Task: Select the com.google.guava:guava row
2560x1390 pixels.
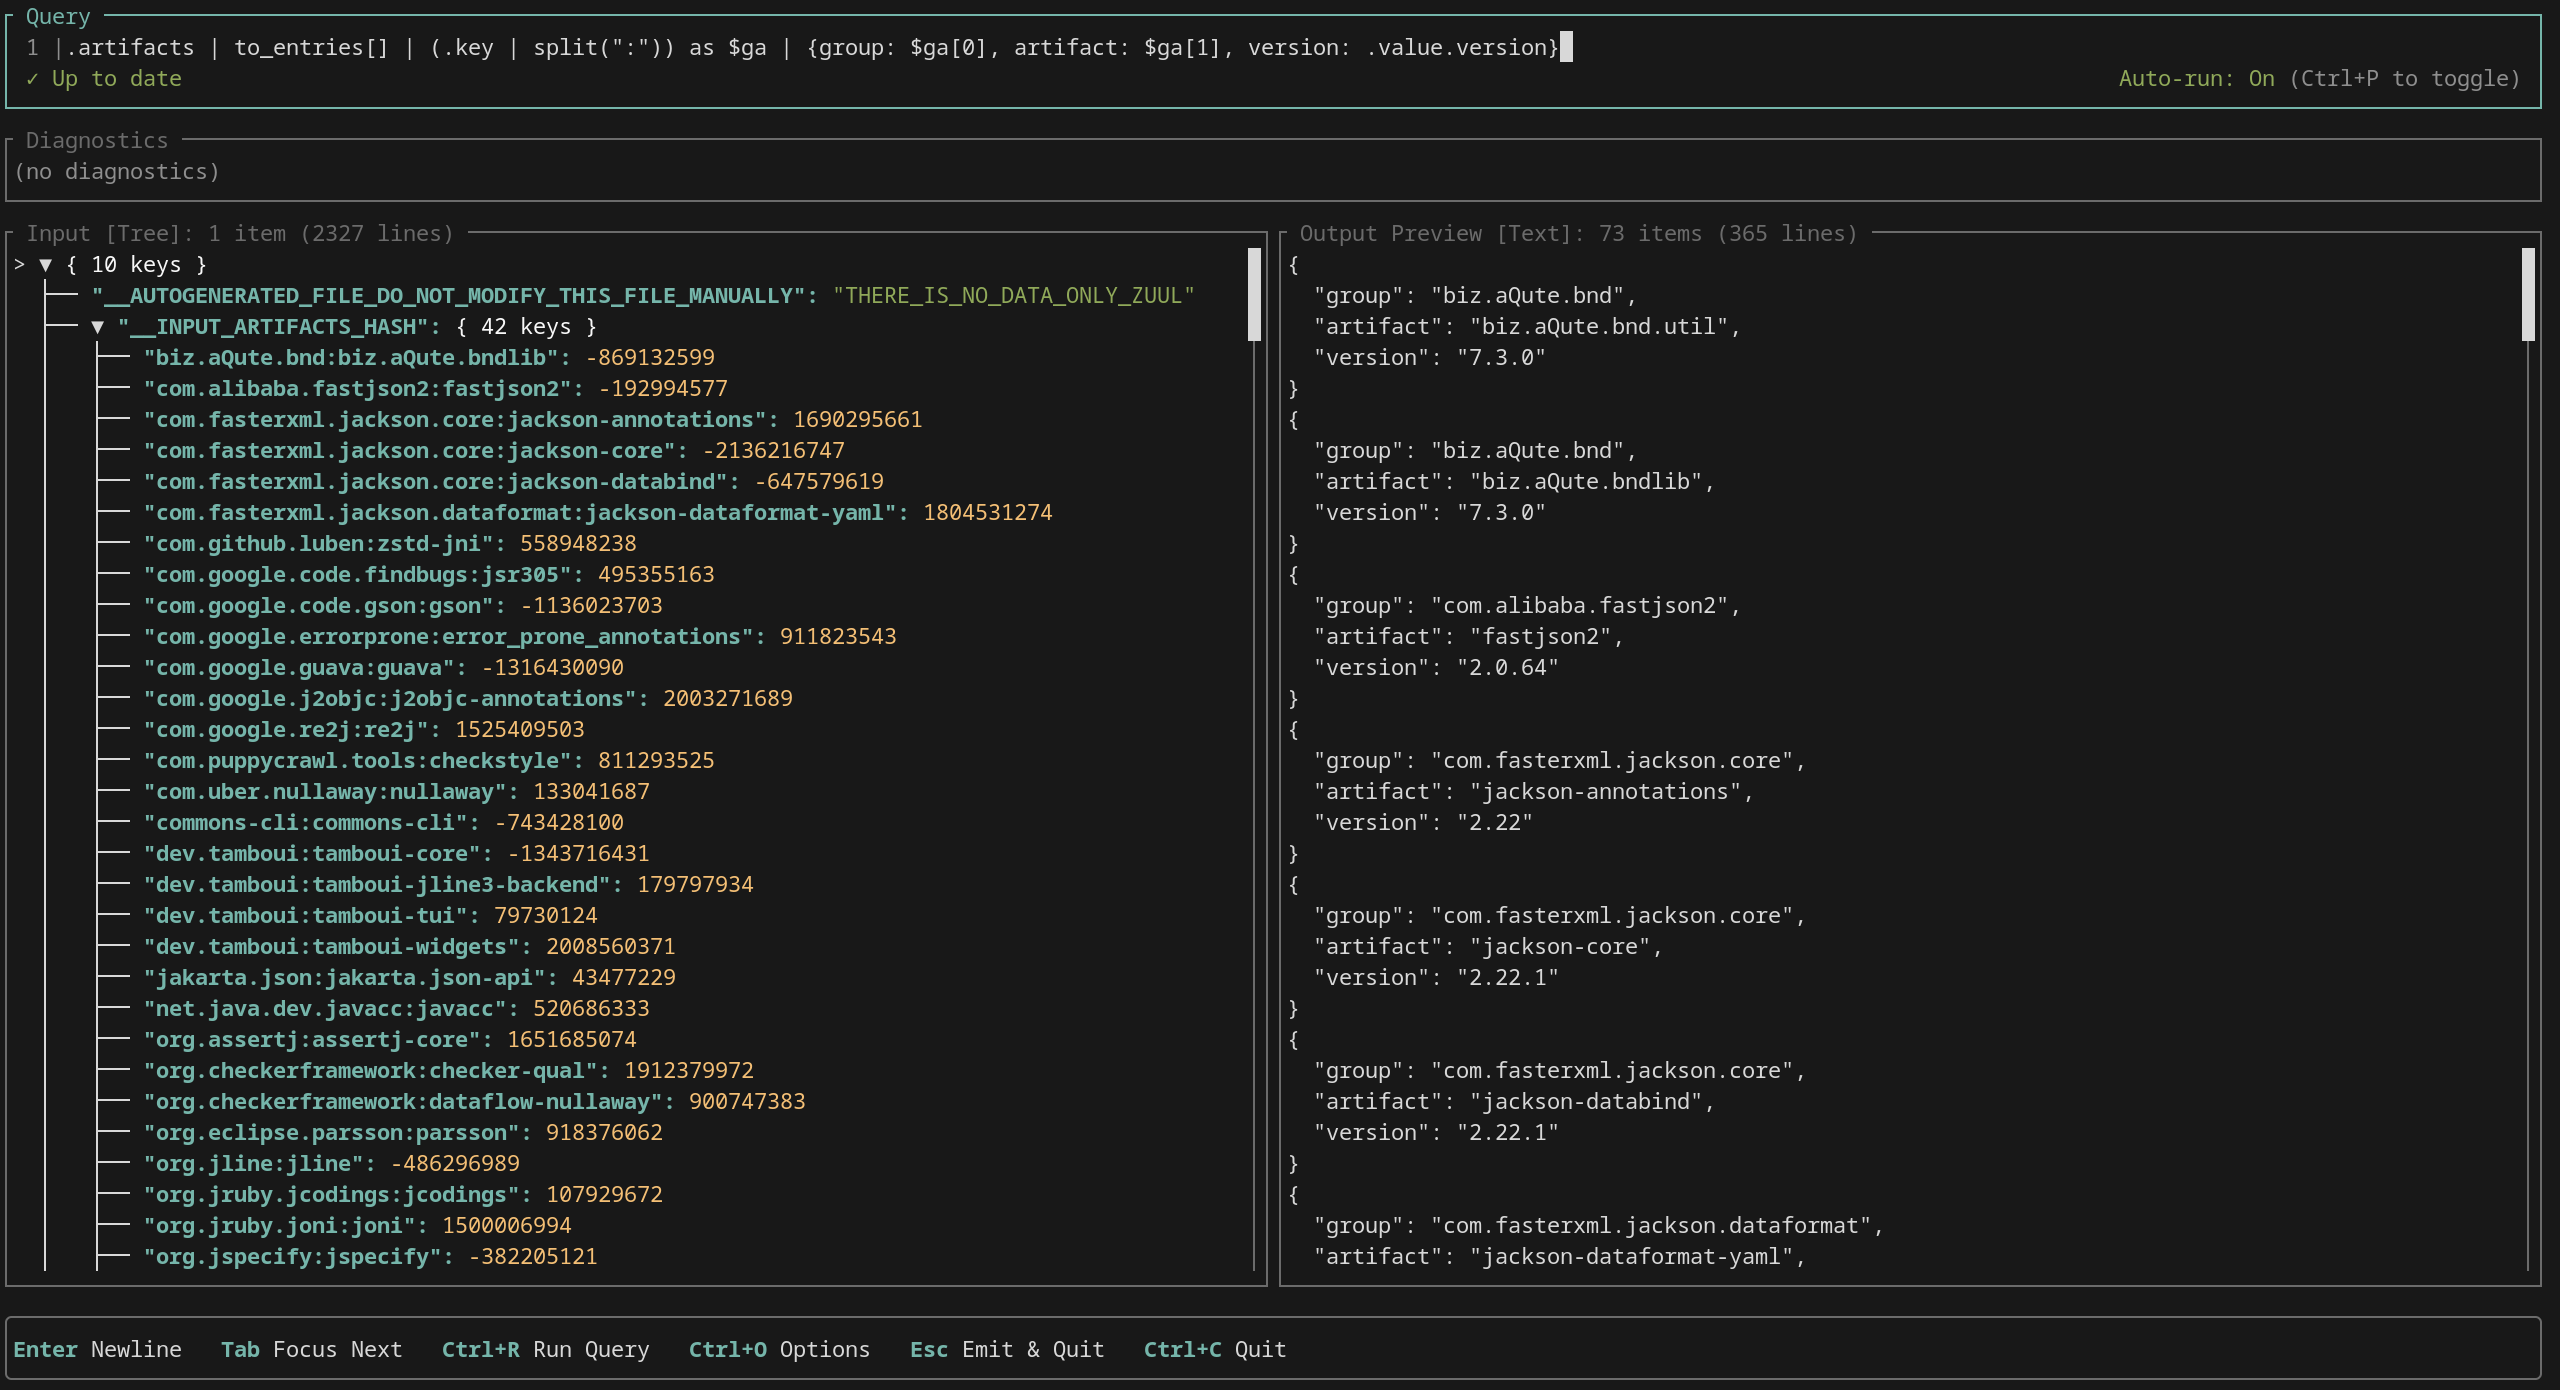Action: click(383, 668)
